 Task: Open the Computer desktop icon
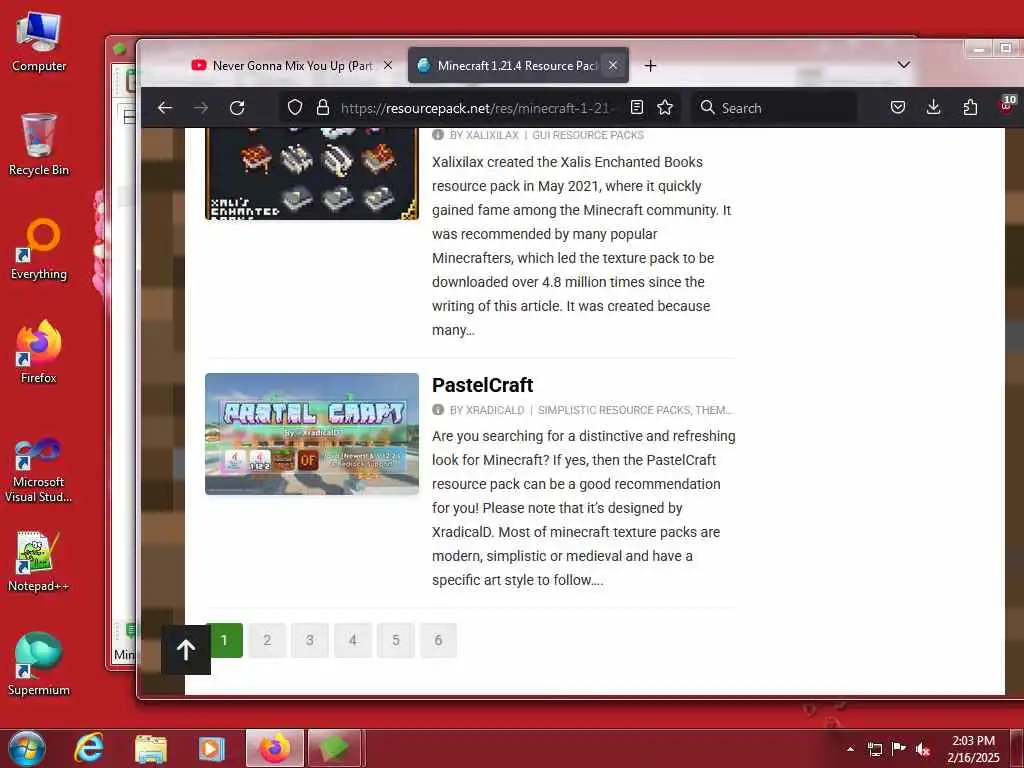pyautogui.click(x=39, y=42)
